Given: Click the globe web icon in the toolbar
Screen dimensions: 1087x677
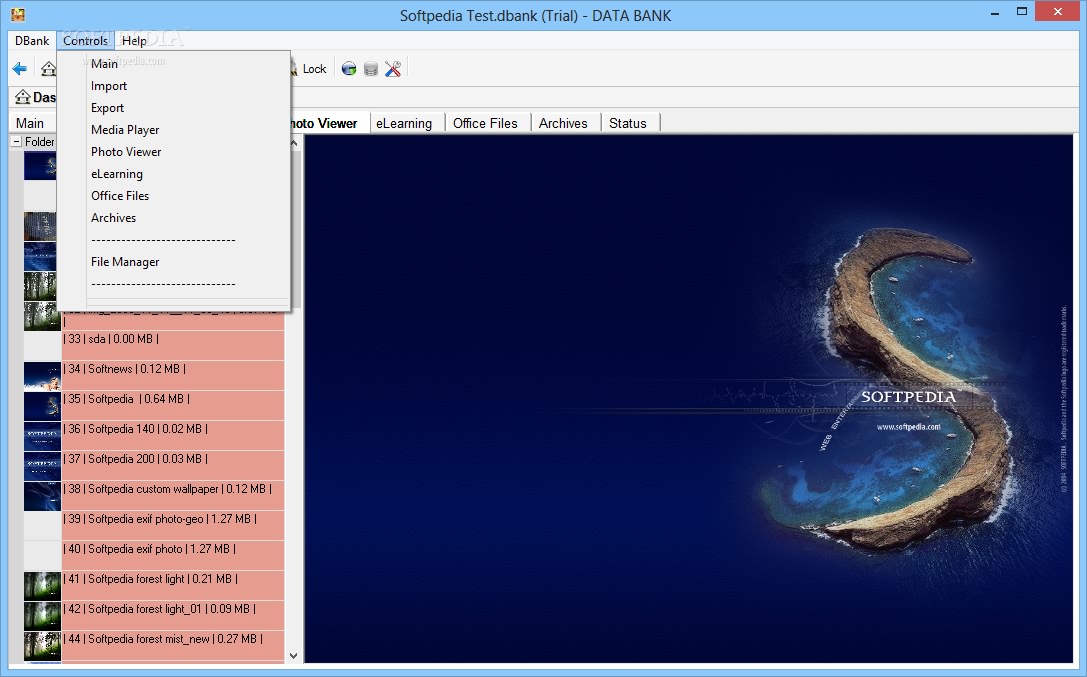Looking at the screenshot, I should tap(349, 69).
